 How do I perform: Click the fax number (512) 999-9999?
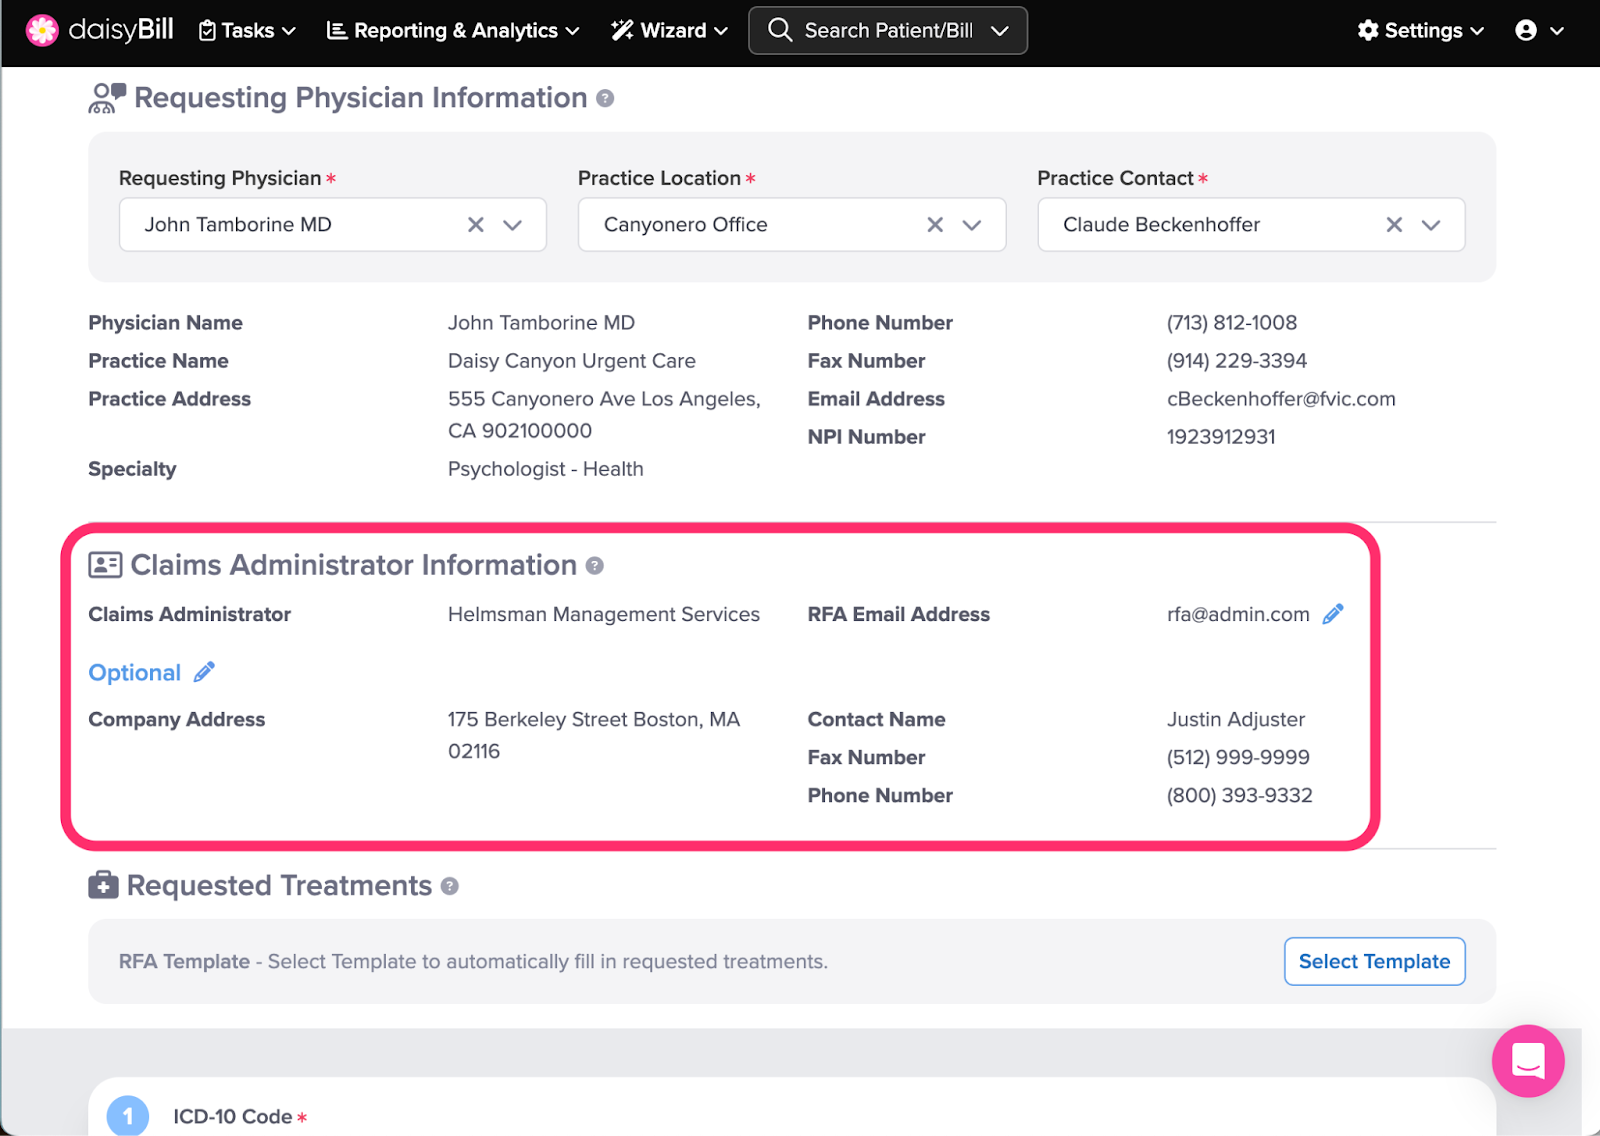click(1238, 757)
